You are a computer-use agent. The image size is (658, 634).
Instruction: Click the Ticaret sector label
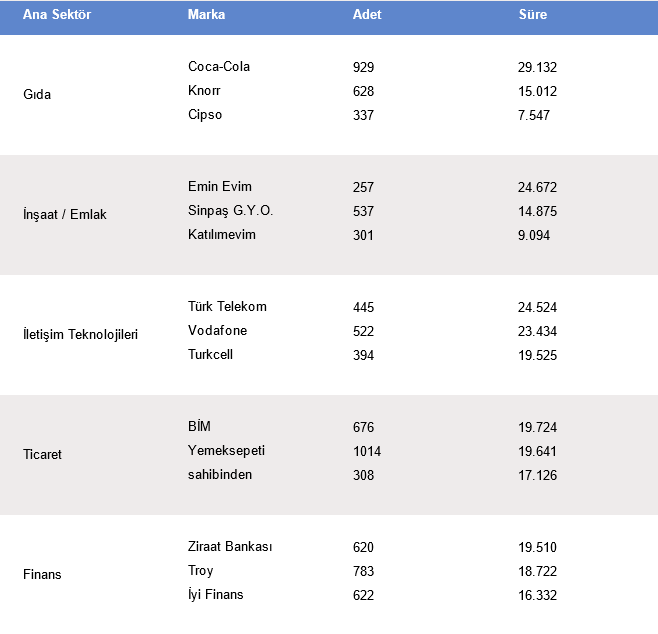pyautogui.click(x=42, y=455)
